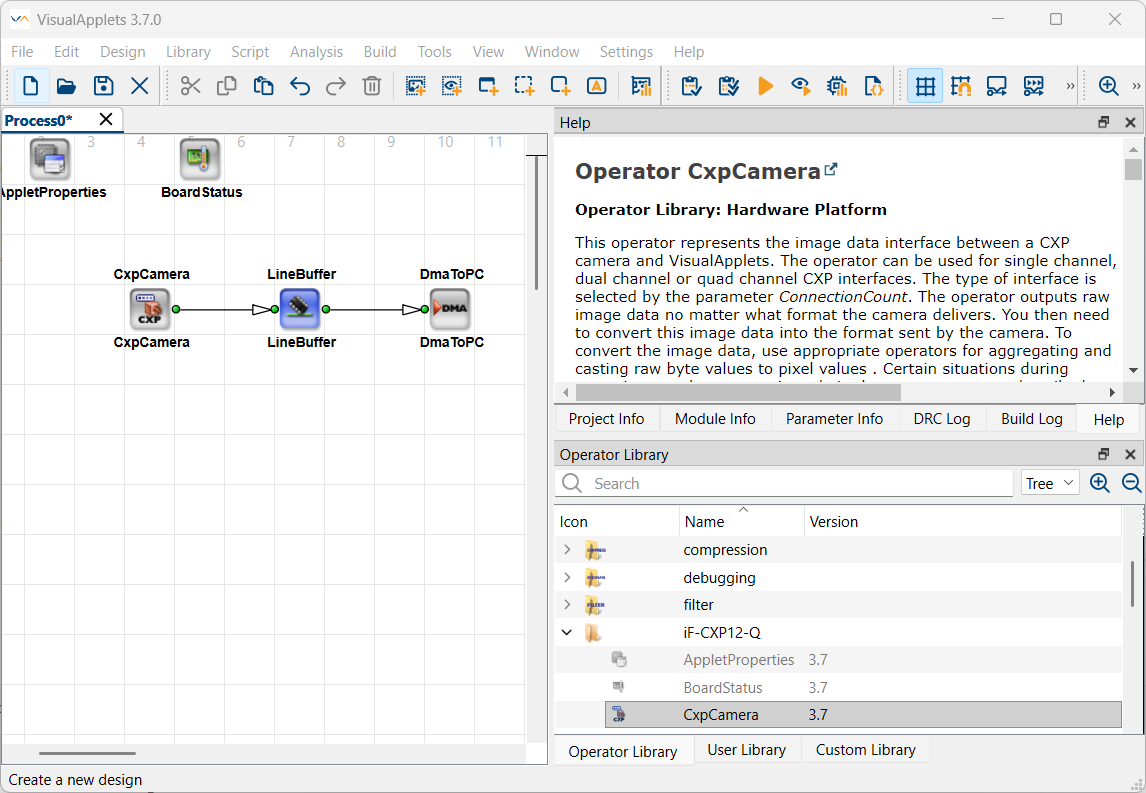Save the design with the floppy icon
Image resolution: width=1146 pixels, height=793 pixels.
103,86
